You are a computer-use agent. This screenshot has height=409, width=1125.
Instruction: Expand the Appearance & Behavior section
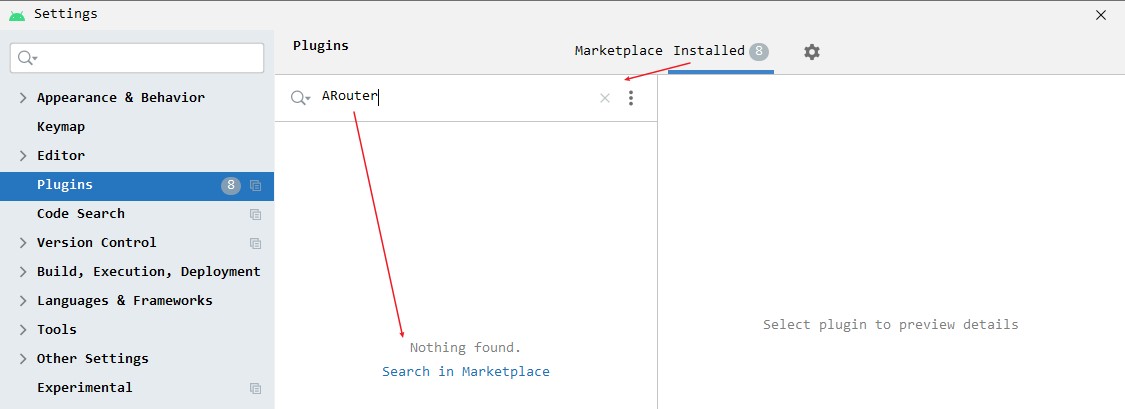point(23,98)
